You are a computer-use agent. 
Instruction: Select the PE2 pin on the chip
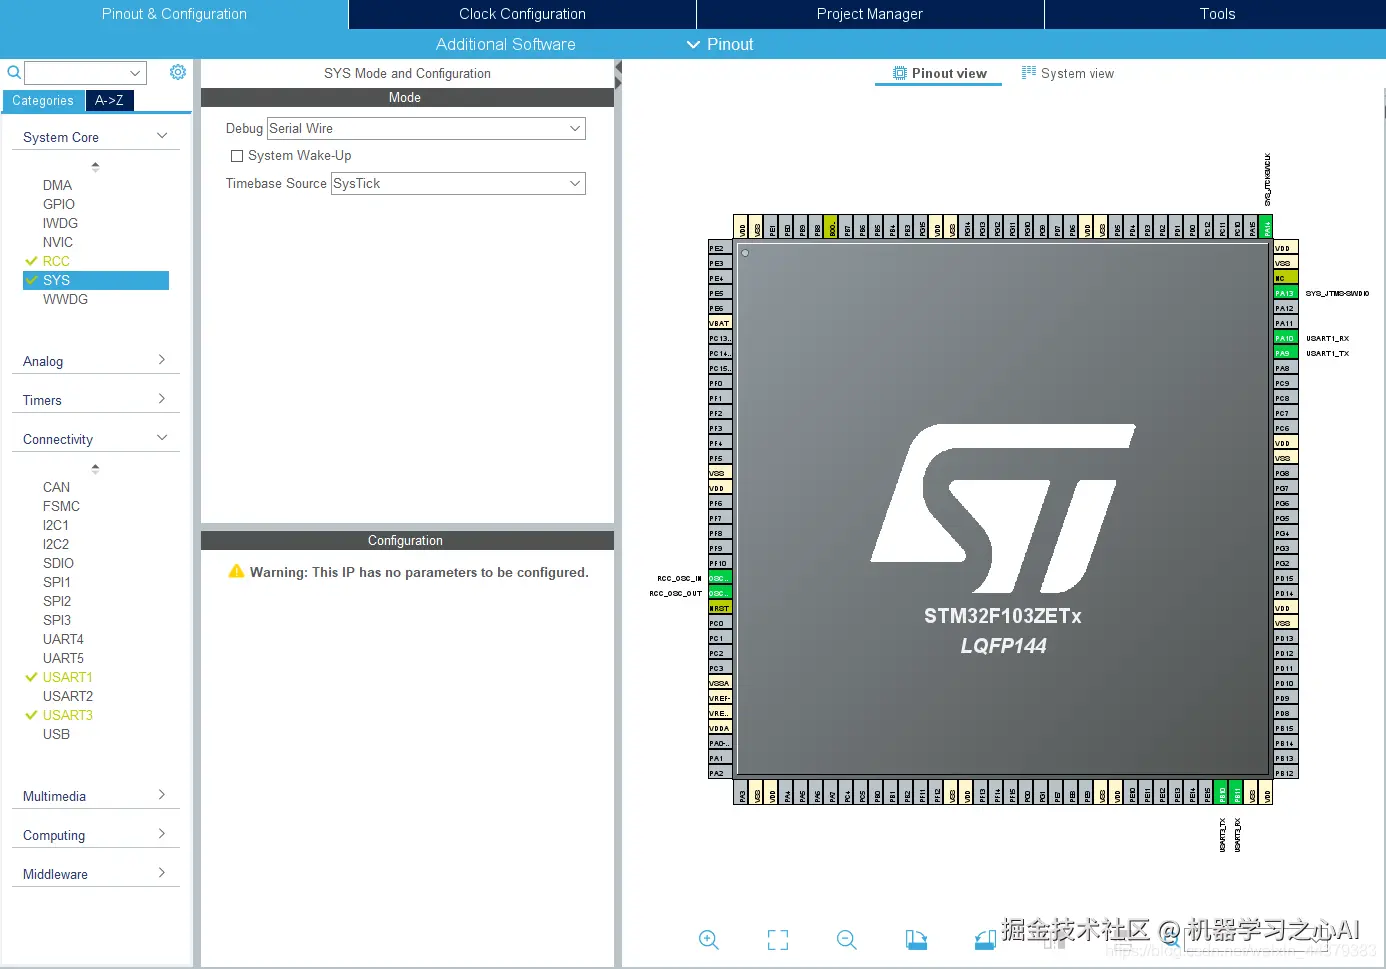(720, 248)
